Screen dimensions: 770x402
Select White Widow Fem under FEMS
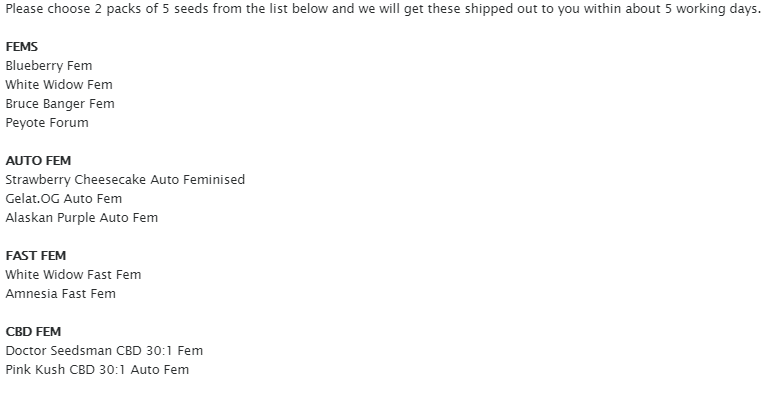58,85
